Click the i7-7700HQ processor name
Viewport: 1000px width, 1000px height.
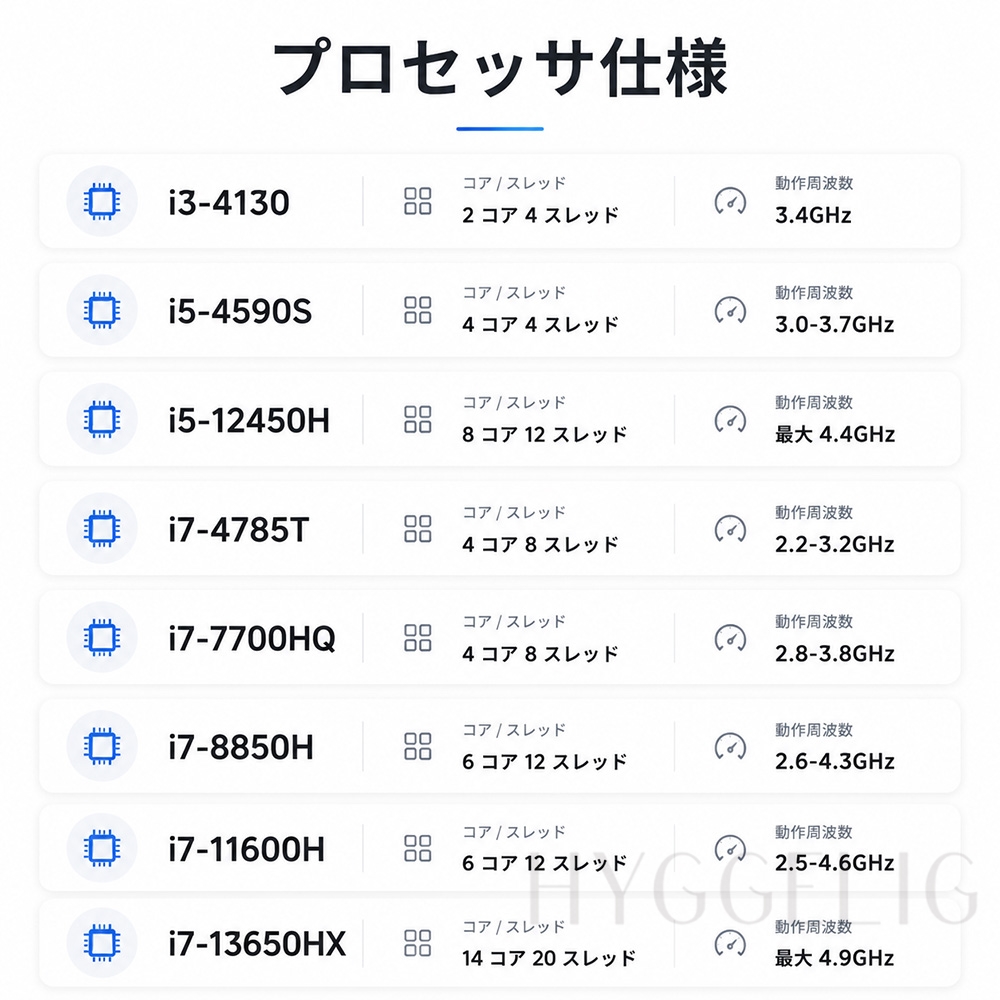[252, 638]
